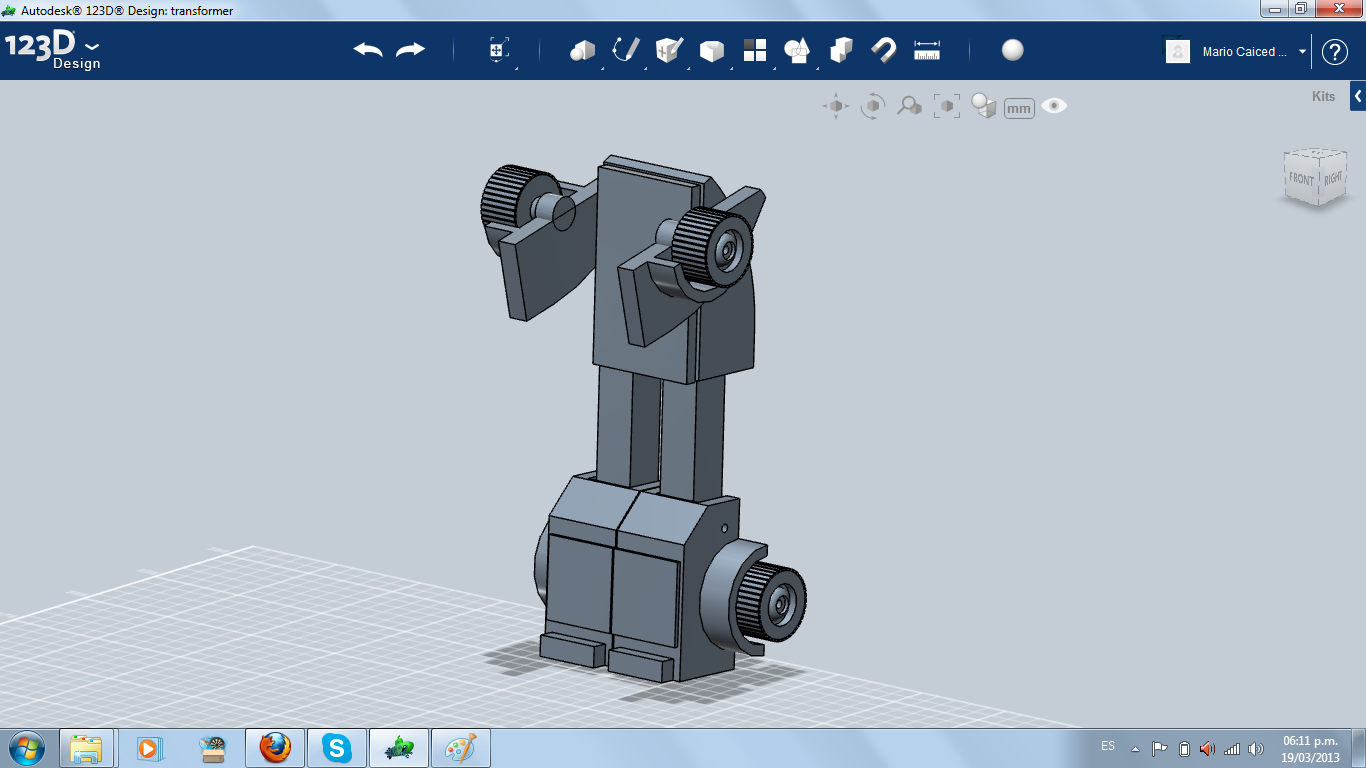Click the ES language indicator
The image size is (1366, 768).
coord(1108,746)
